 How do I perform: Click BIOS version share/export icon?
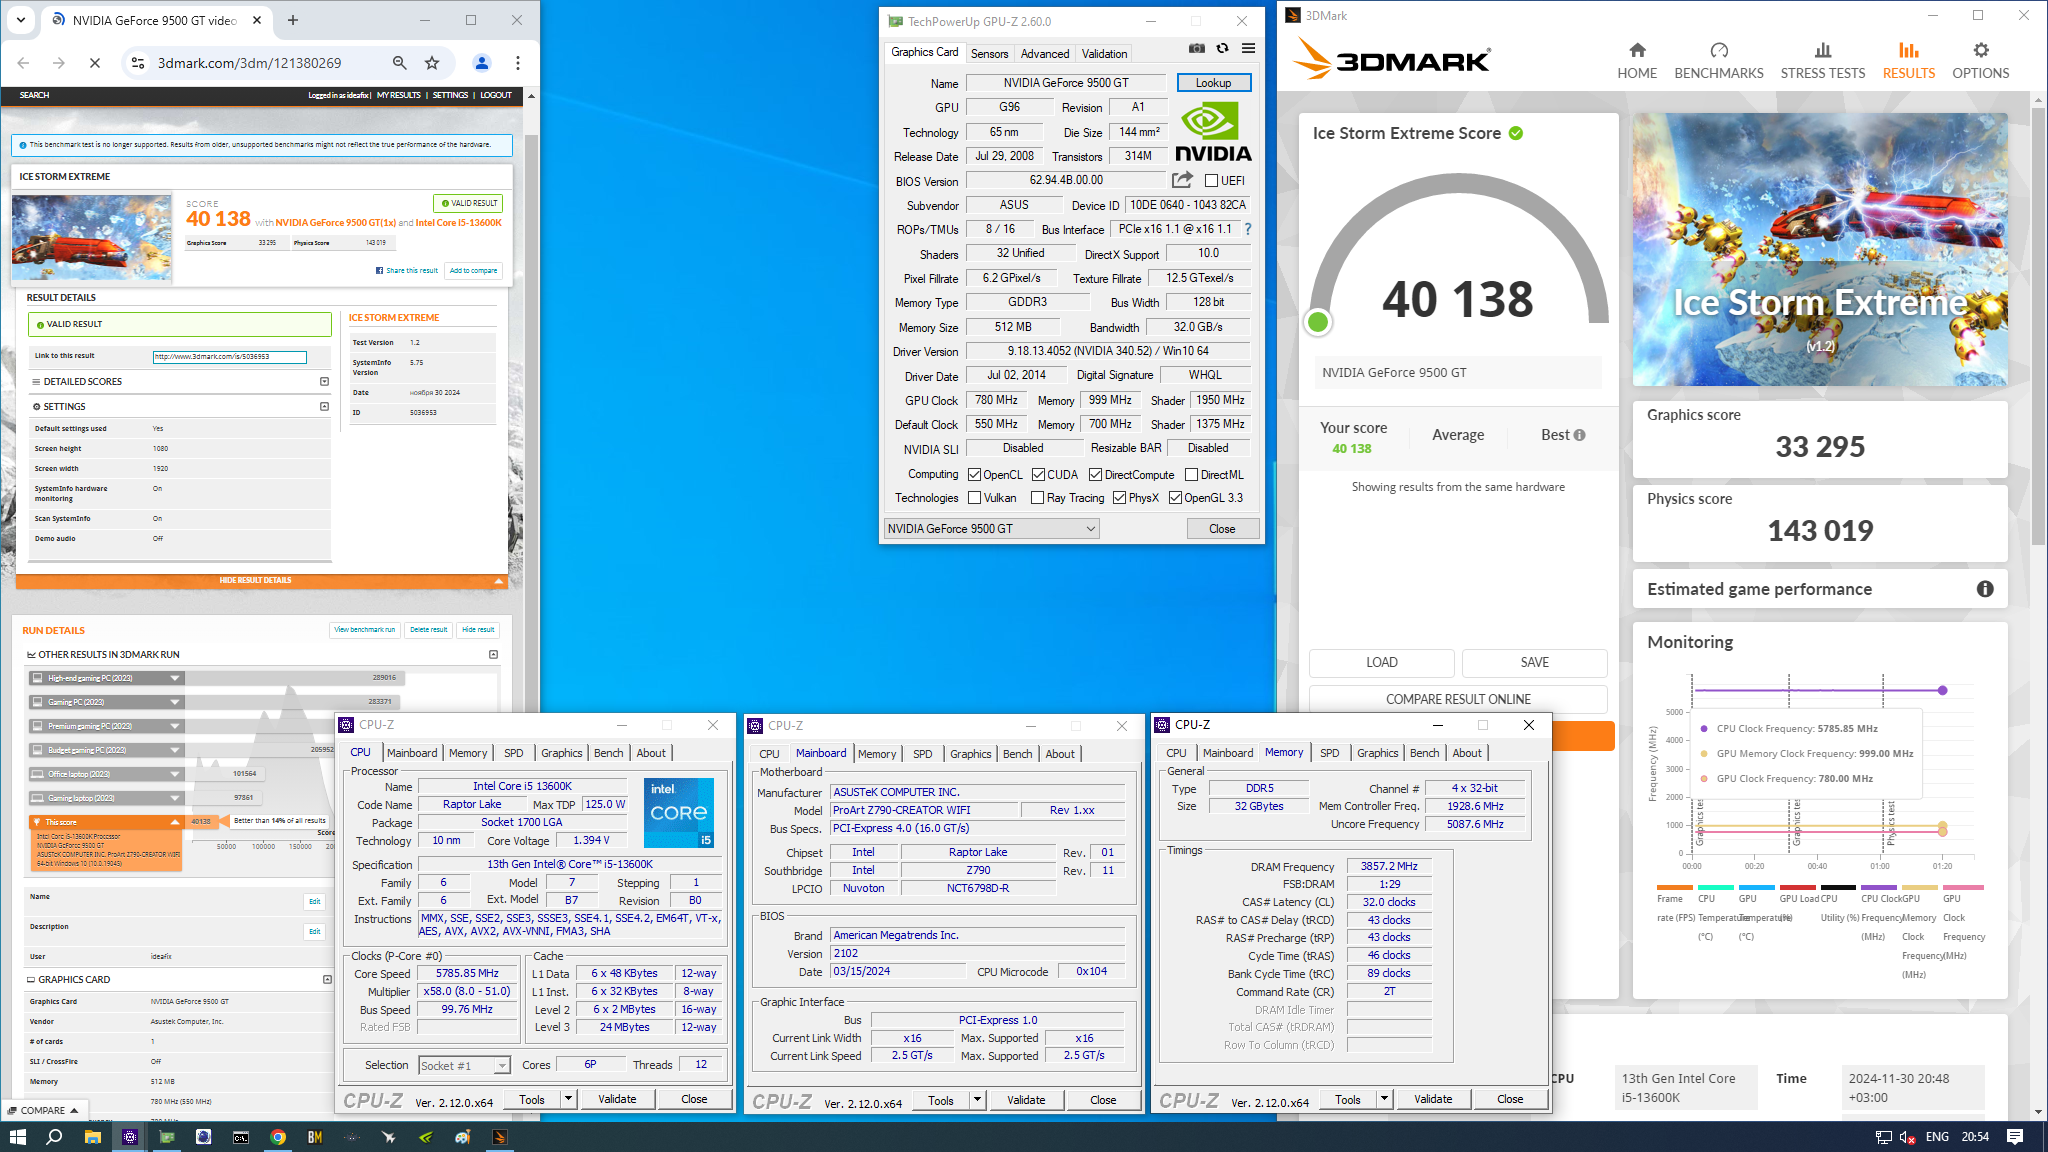click(1182, 180)
